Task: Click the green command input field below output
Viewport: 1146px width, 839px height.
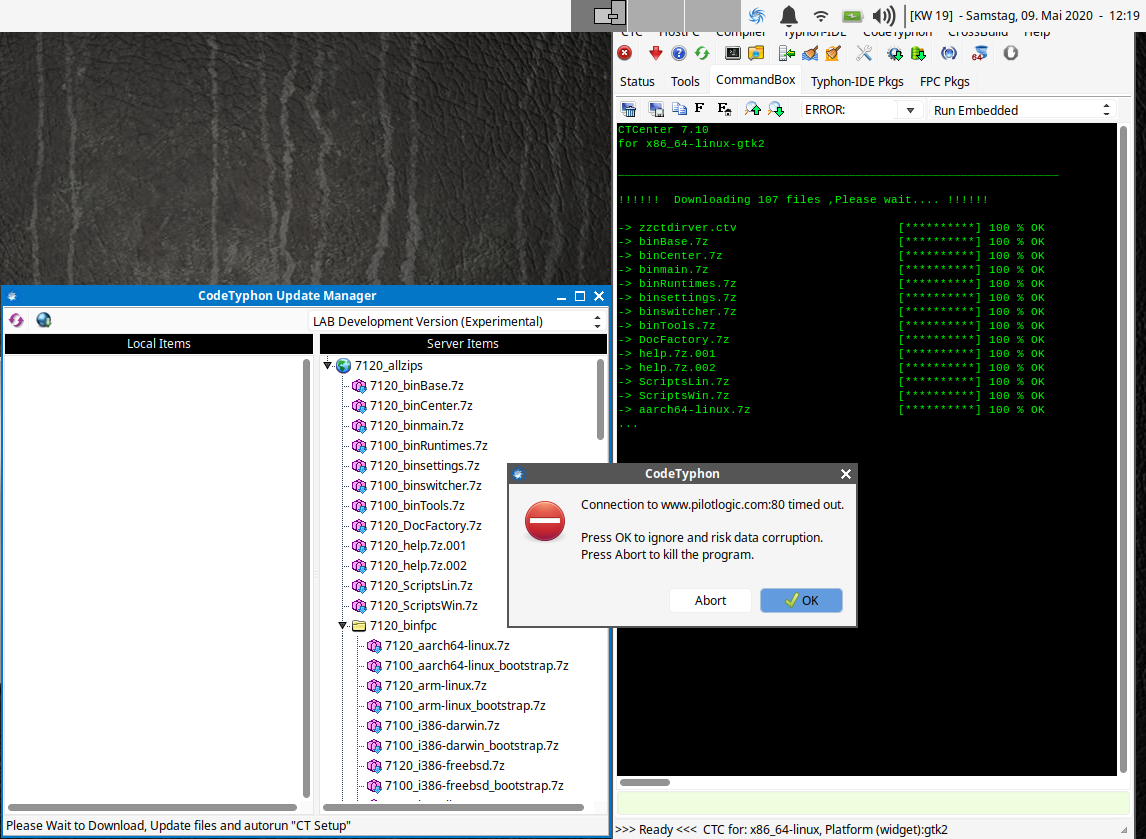Action: [873, 803]
